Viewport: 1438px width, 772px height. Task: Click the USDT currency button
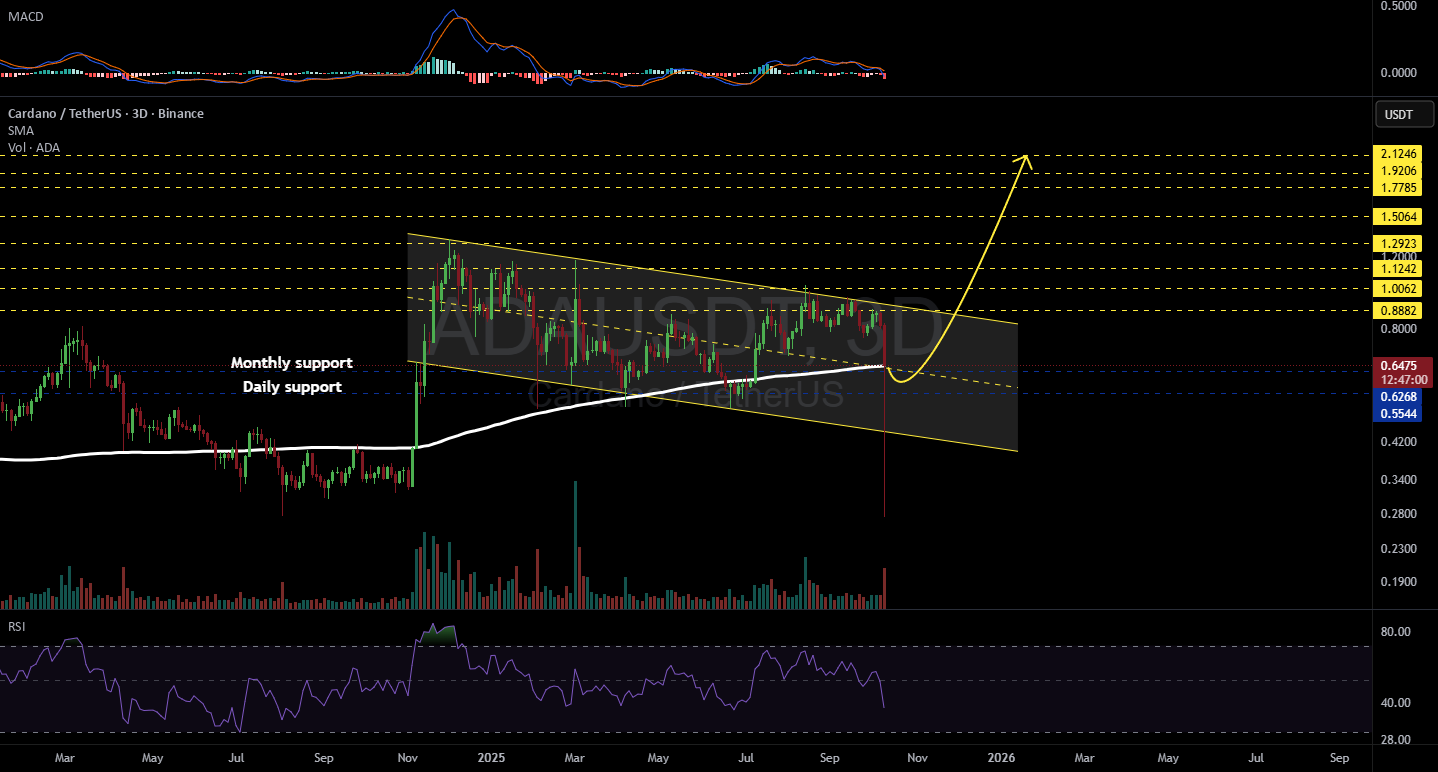(x=1398, y=114)
